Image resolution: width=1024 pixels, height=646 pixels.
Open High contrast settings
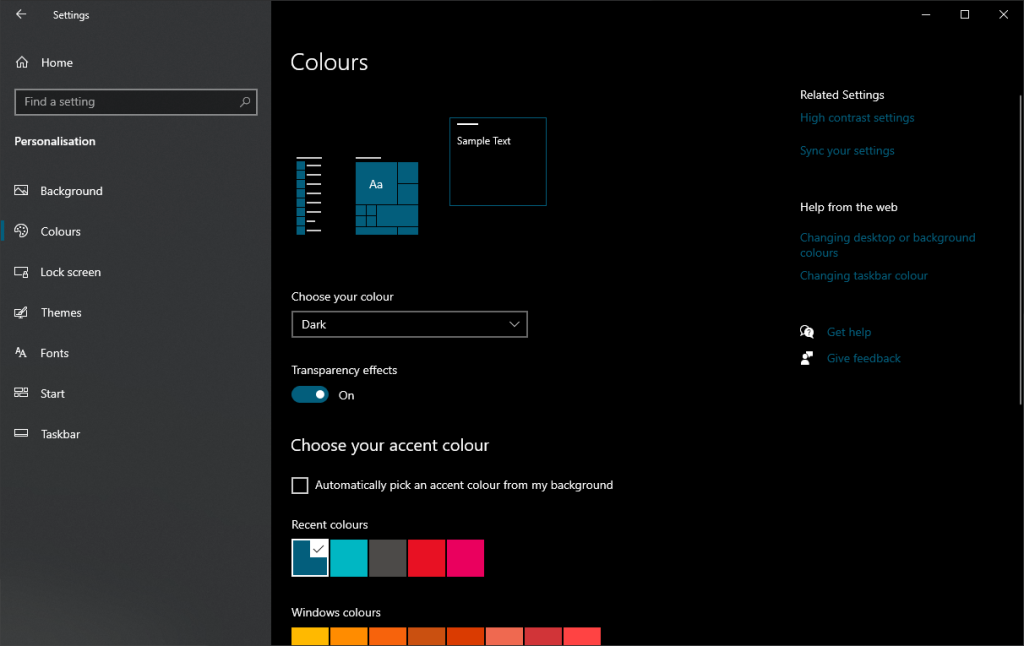pyautogui.click(x=857, y=117)
